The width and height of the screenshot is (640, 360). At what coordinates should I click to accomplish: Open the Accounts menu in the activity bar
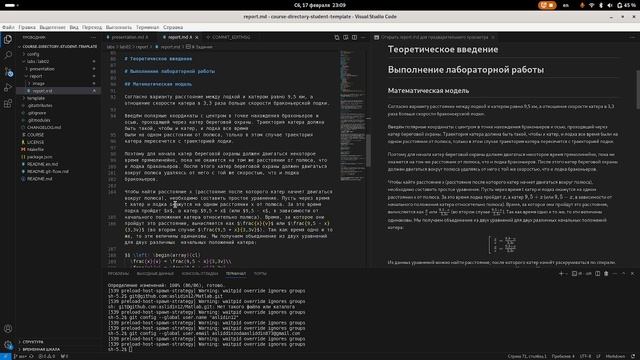8,329
